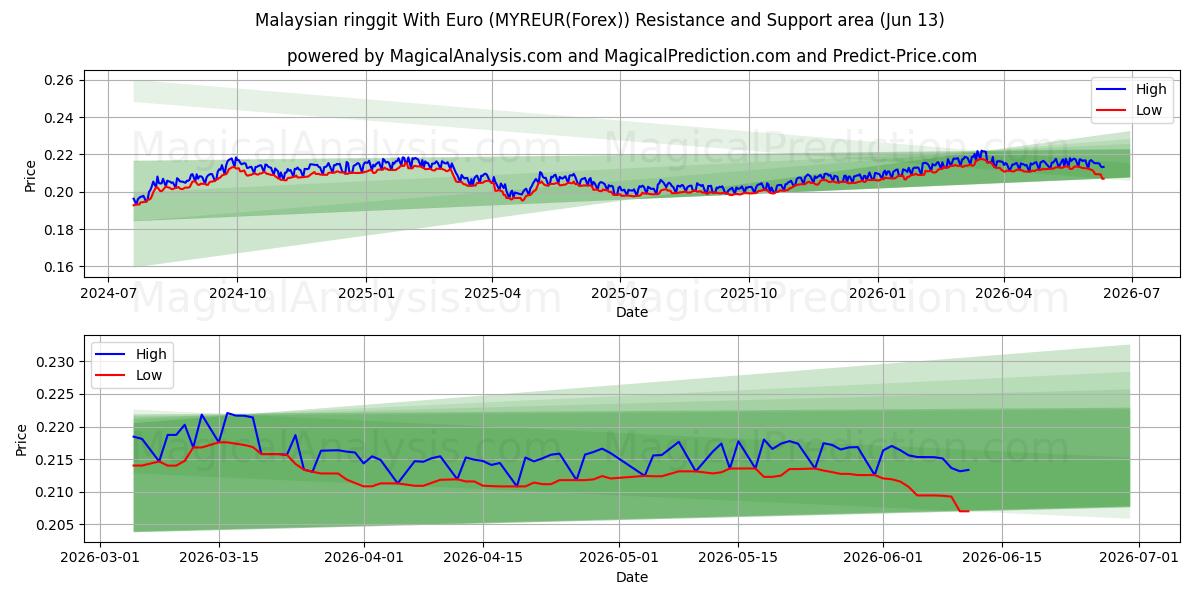
Task: Click the 2026-03-01 date tick
Action: tap(100, 559)
